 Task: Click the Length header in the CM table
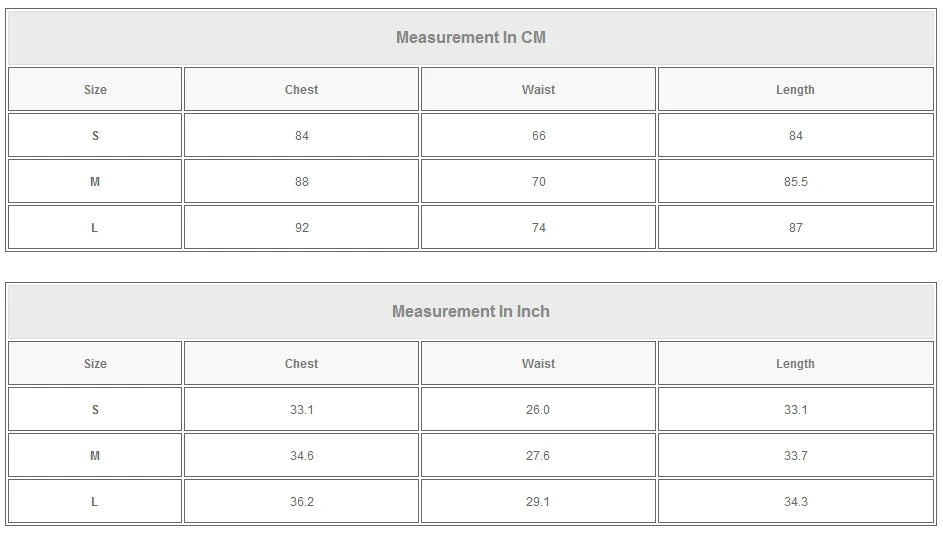[795, 90]
